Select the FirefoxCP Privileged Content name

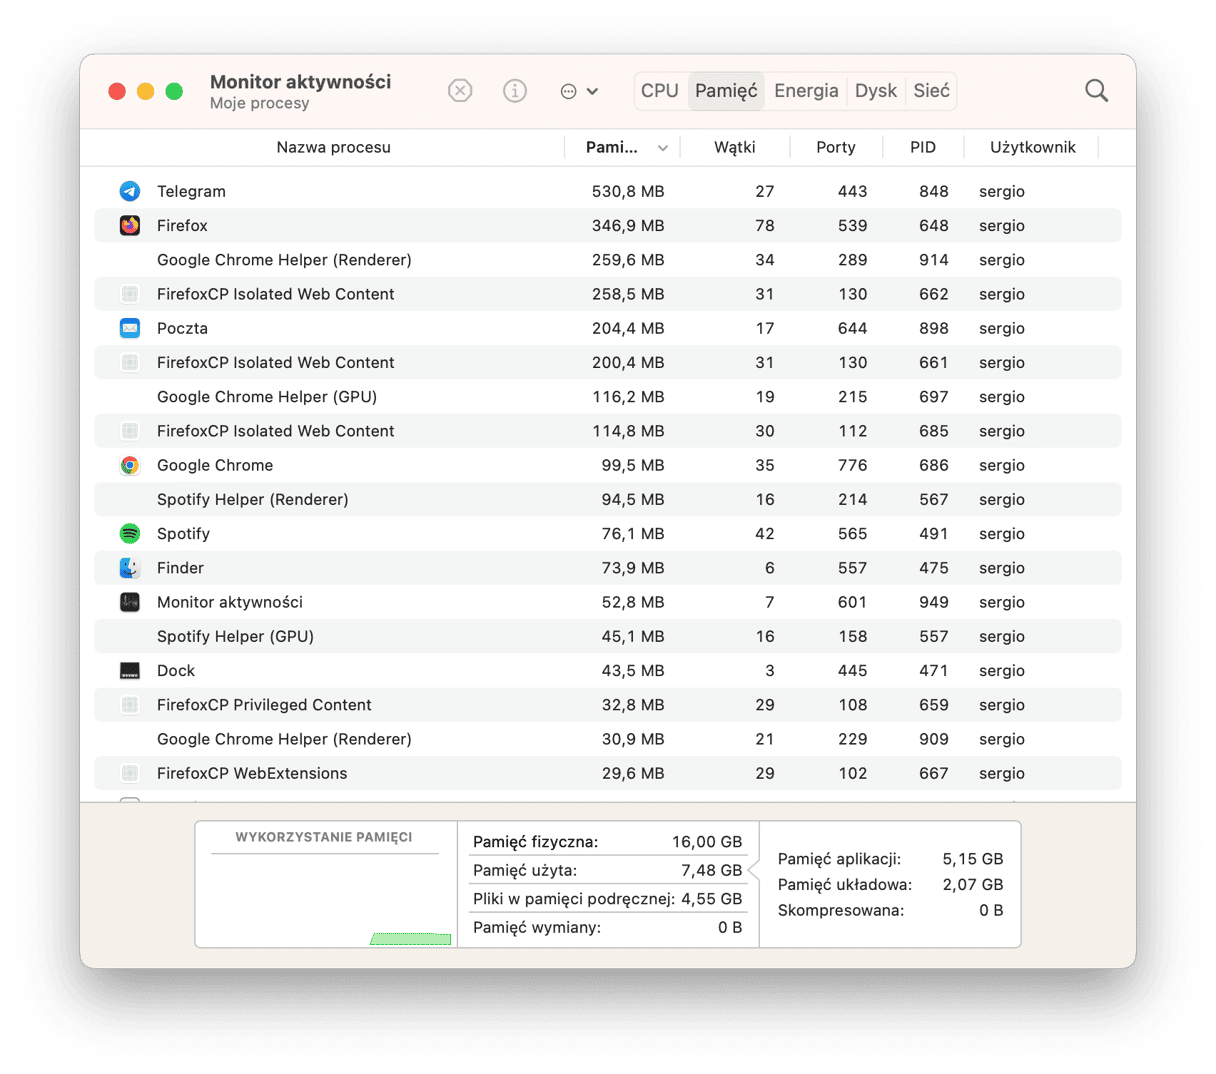(x=264, y=705)
